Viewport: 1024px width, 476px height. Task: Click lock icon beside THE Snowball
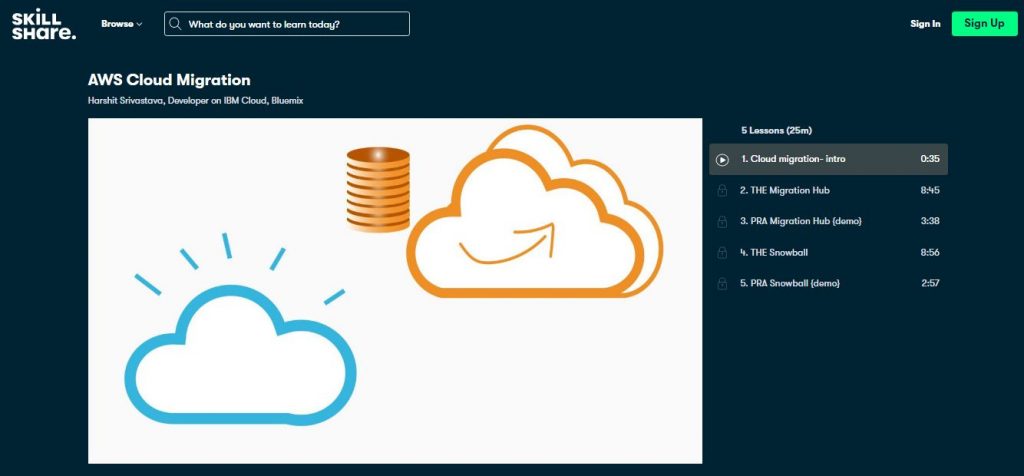pos(722,252)
